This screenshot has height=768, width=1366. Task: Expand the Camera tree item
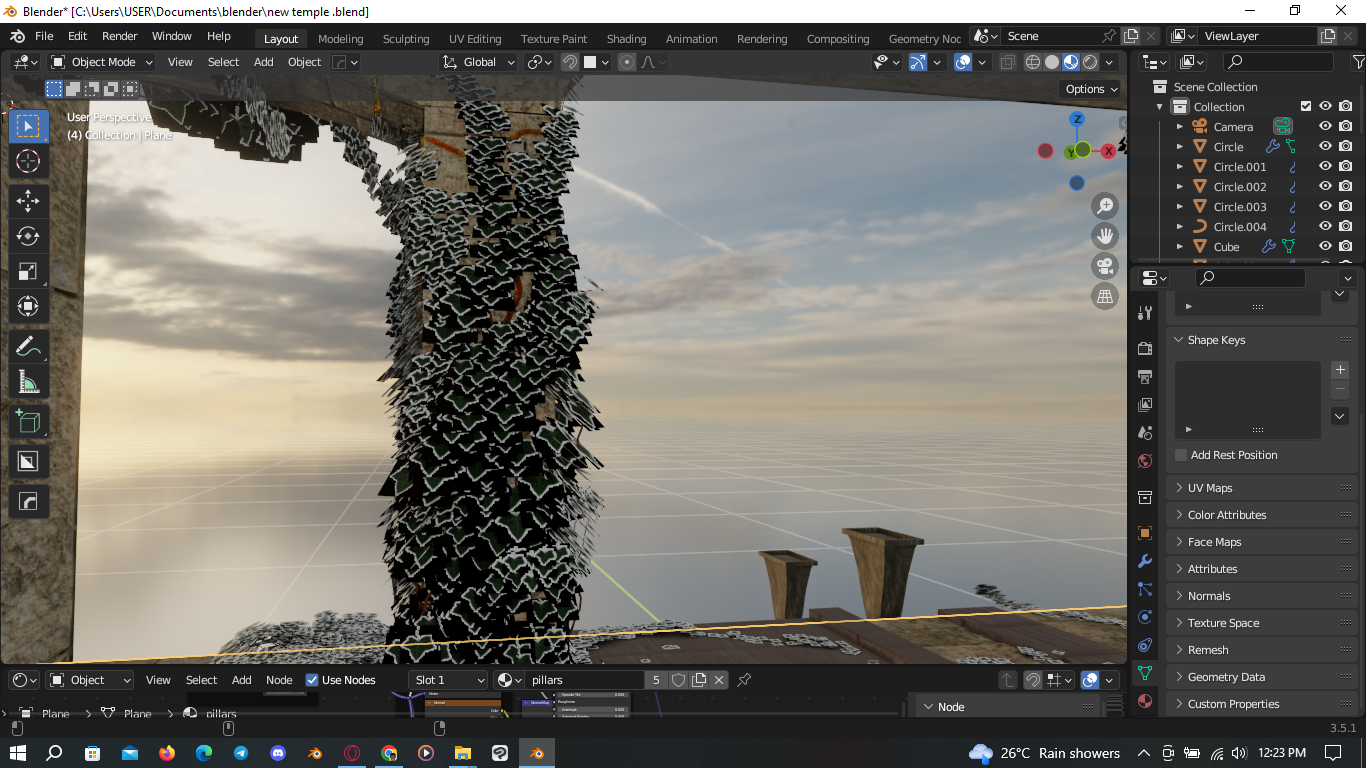point(1180,127)
